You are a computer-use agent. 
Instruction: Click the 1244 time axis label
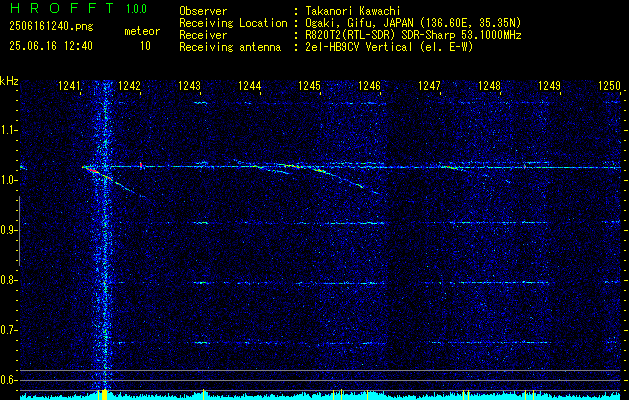pyautogui.click(x=250, y=85)
